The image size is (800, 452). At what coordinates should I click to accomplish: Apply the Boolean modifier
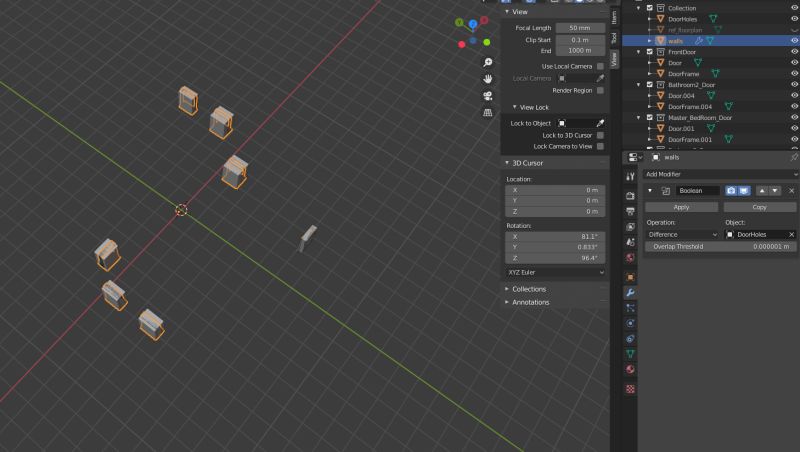(x=682, y=207)
